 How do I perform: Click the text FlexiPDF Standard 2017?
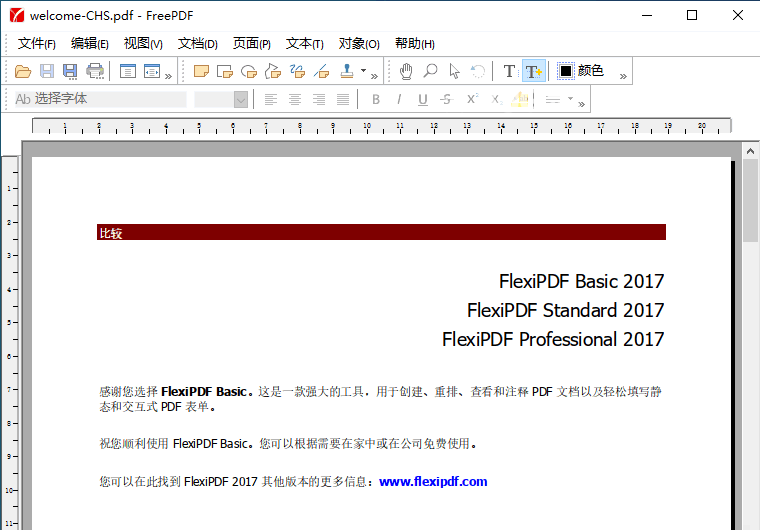tap(566, 310)
